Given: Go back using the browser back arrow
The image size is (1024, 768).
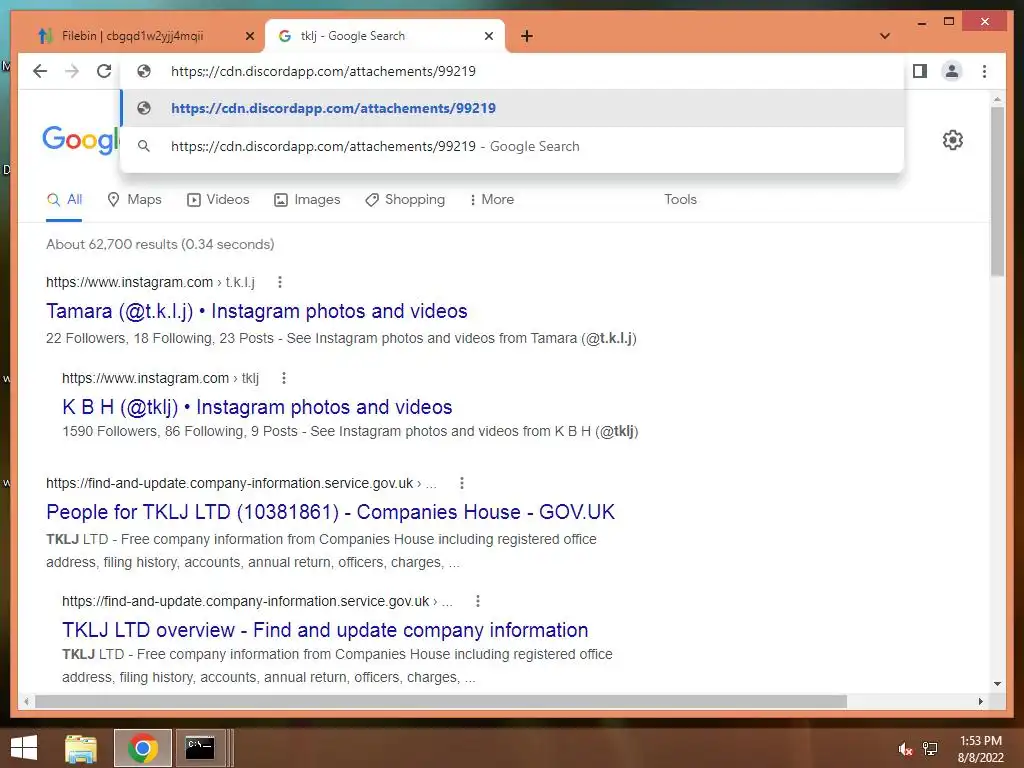Looking at the screenshot, I should [x=40, y=71].
